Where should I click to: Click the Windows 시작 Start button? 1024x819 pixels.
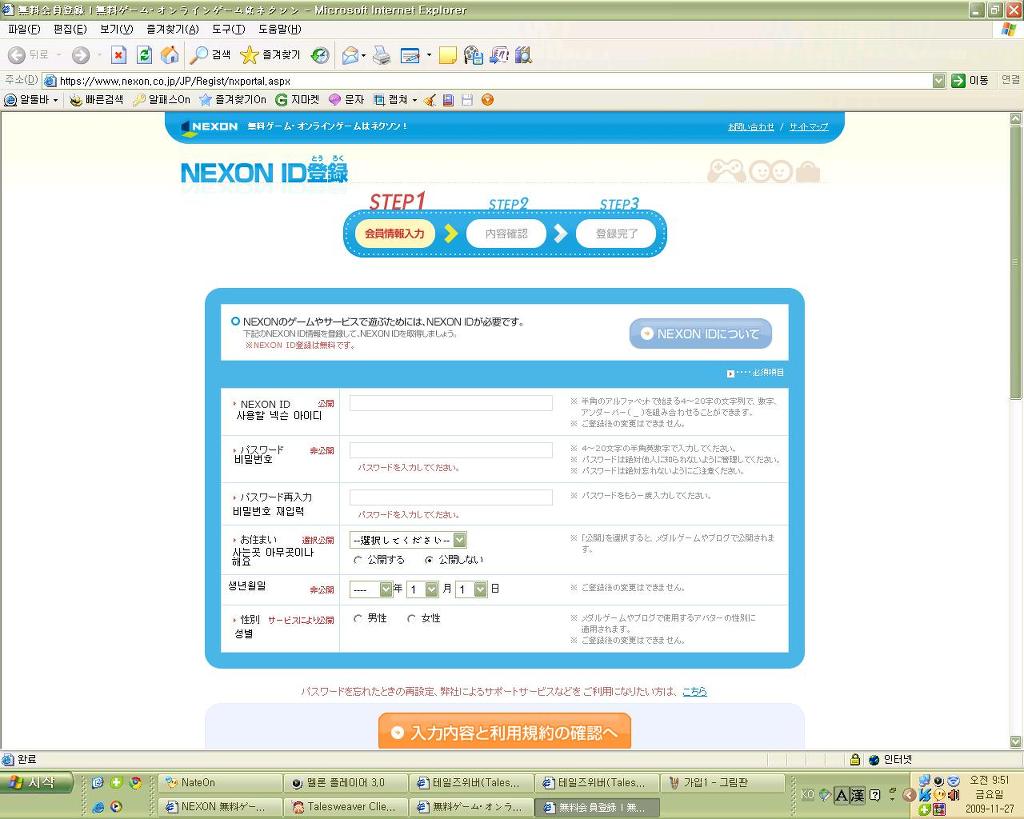(36, 782)
